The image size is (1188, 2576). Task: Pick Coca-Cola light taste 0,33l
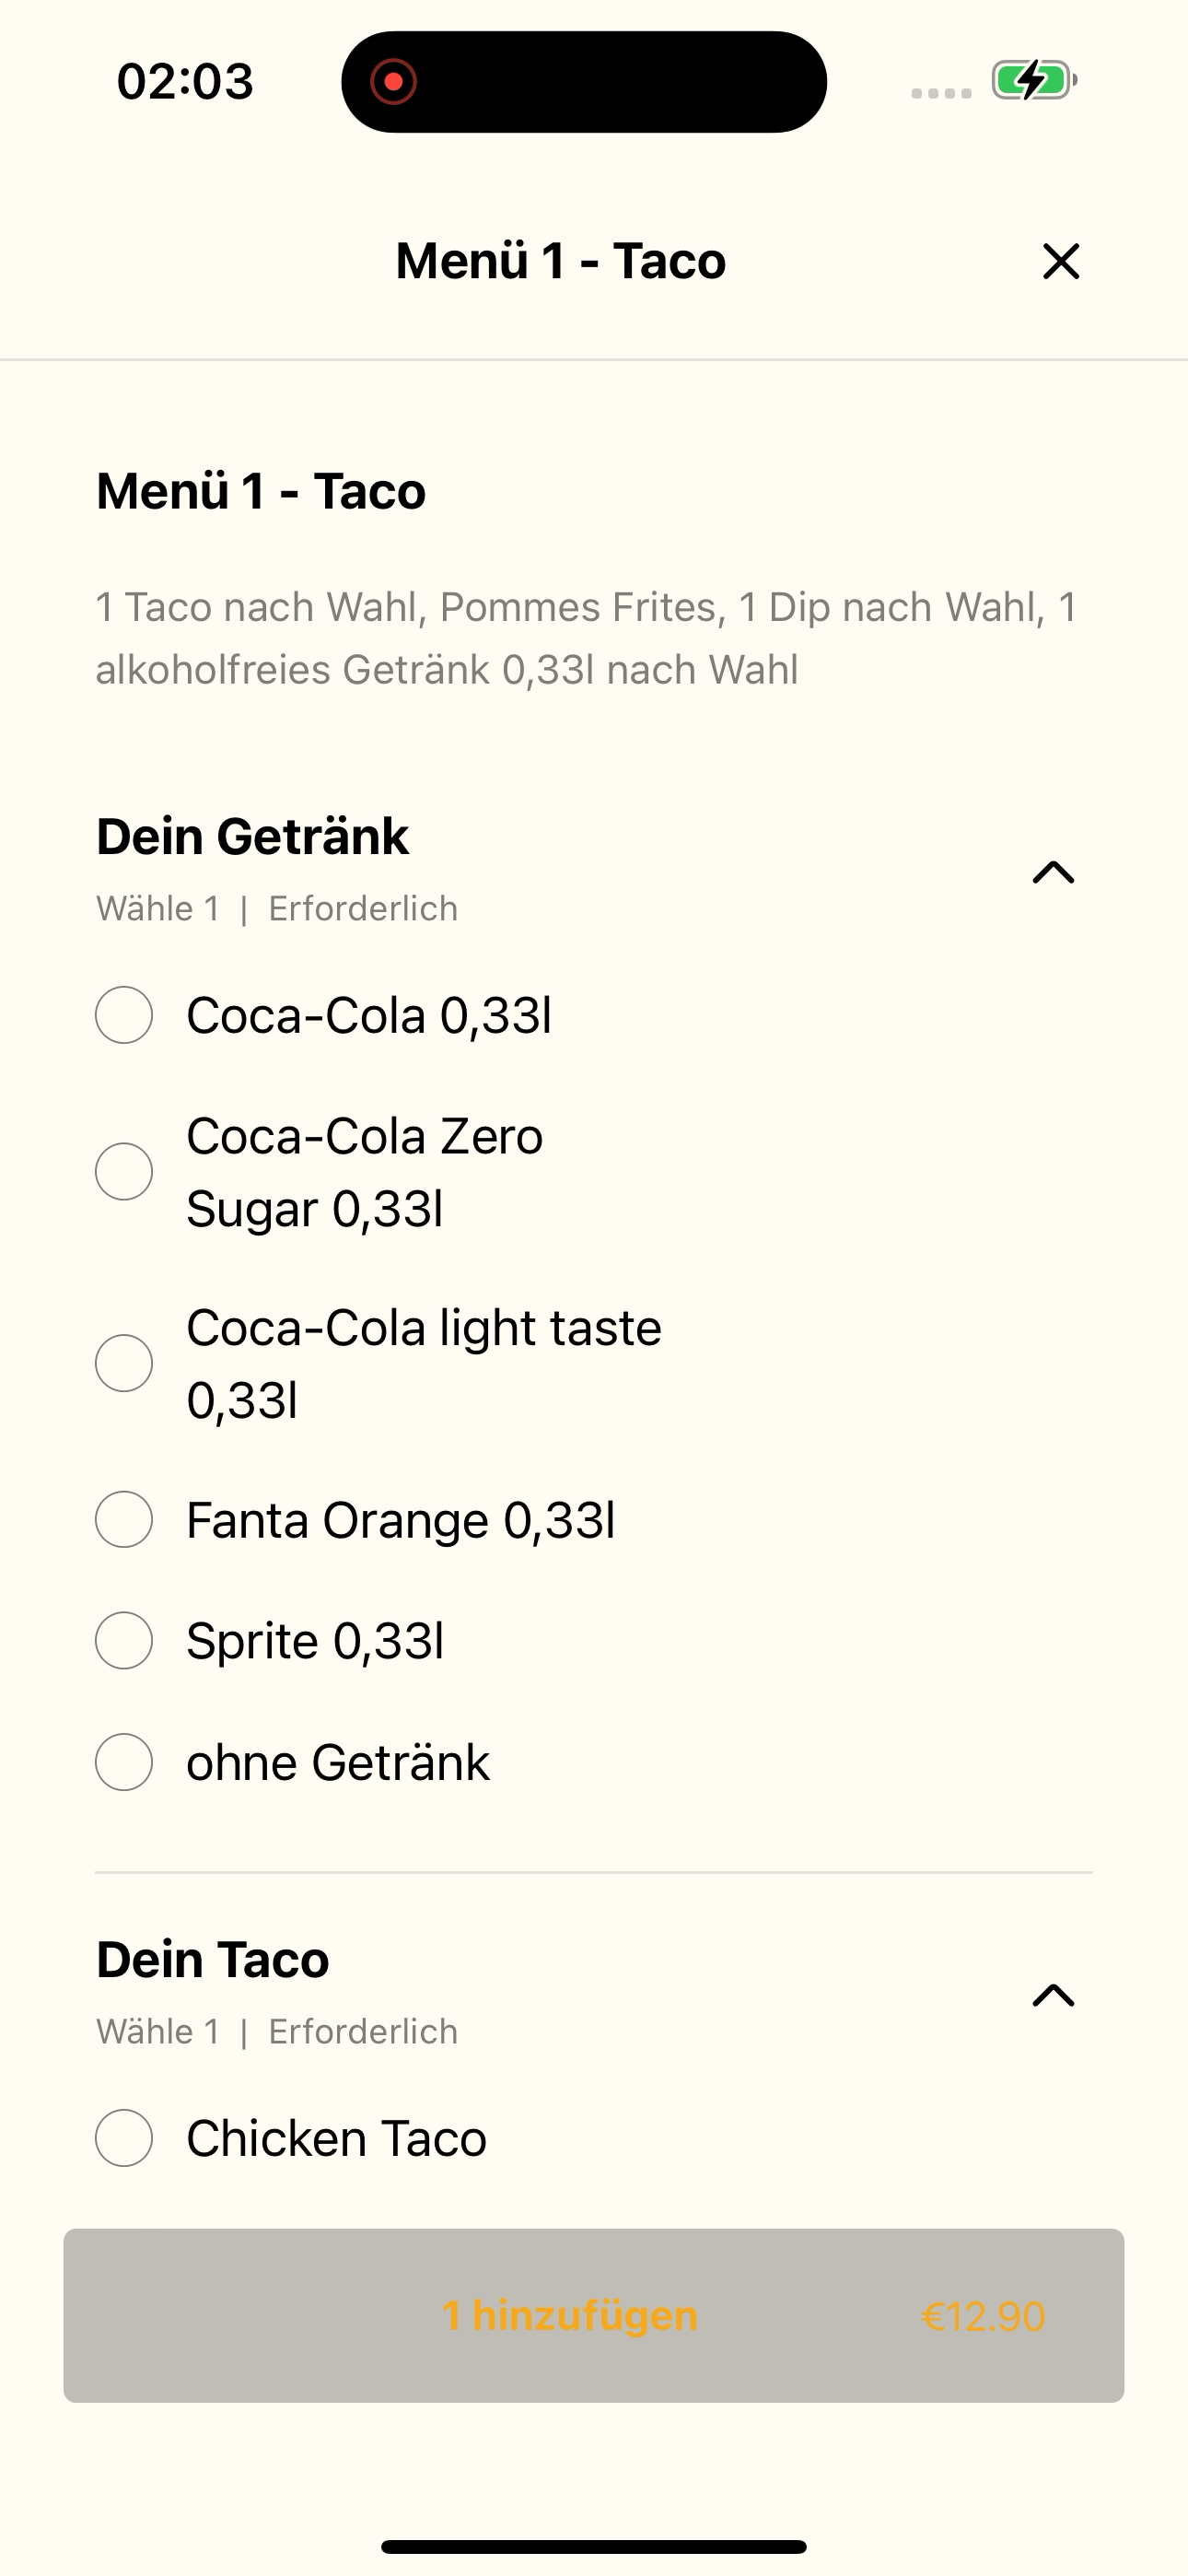pyautogui.click(x=124, y=1363)
